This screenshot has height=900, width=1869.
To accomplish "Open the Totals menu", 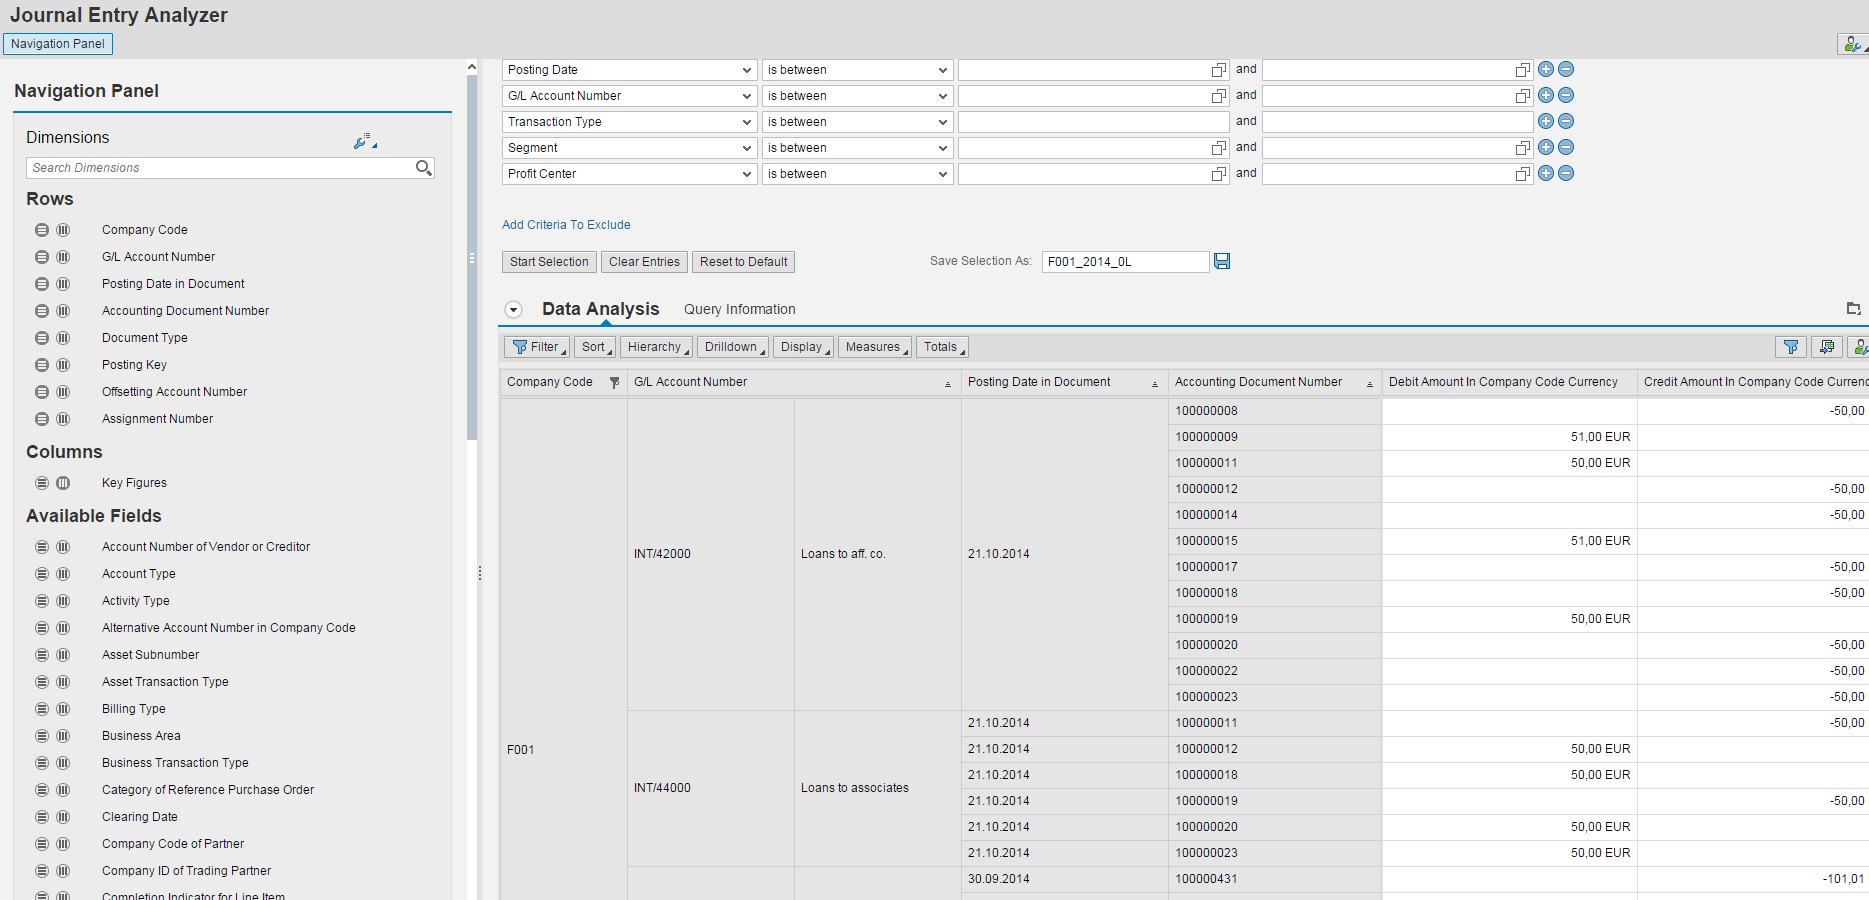I will point(942,347).
